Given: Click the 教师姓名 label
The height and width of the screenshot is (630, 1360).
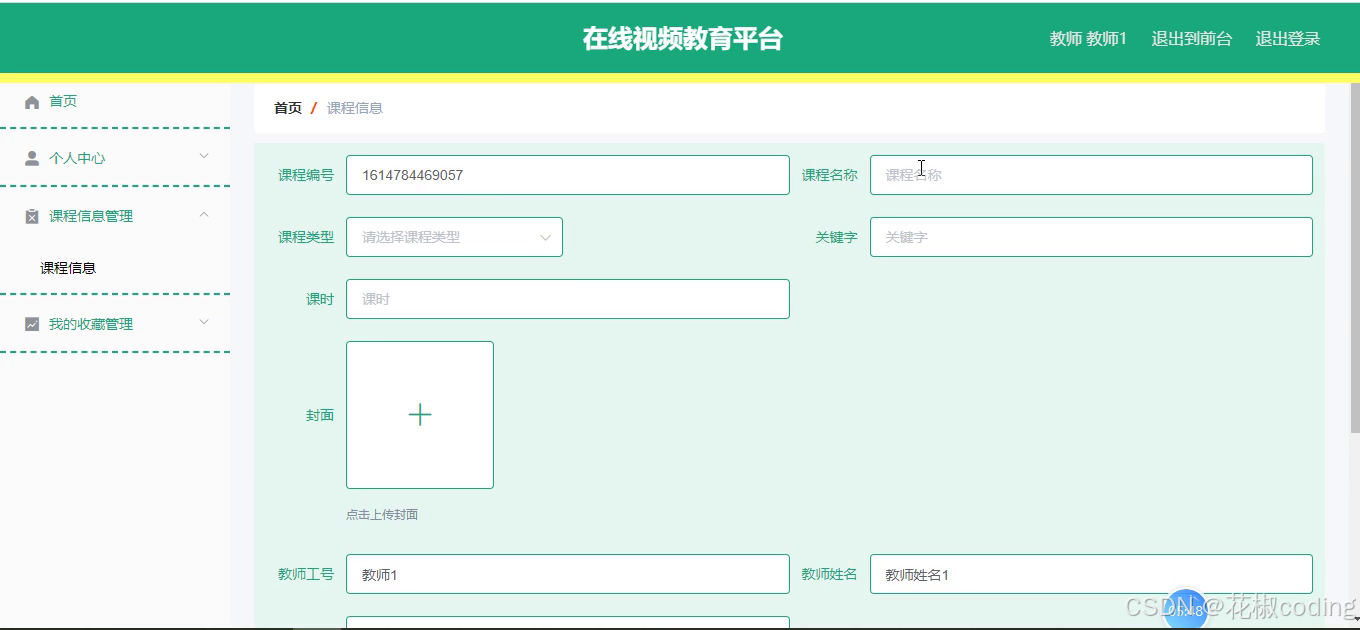Looking at the screenshot, I should click(829, 574).
